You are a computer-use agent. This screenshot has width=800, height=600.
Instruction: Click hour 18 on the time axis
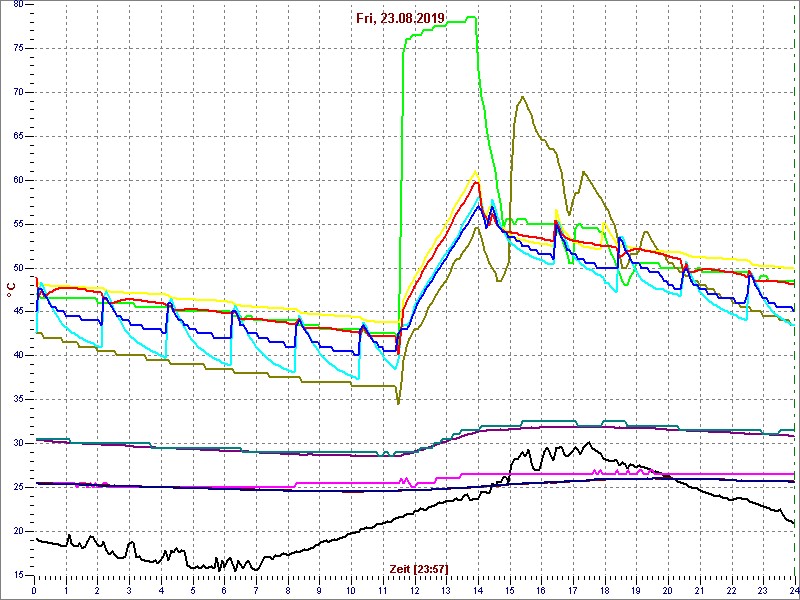605,589
